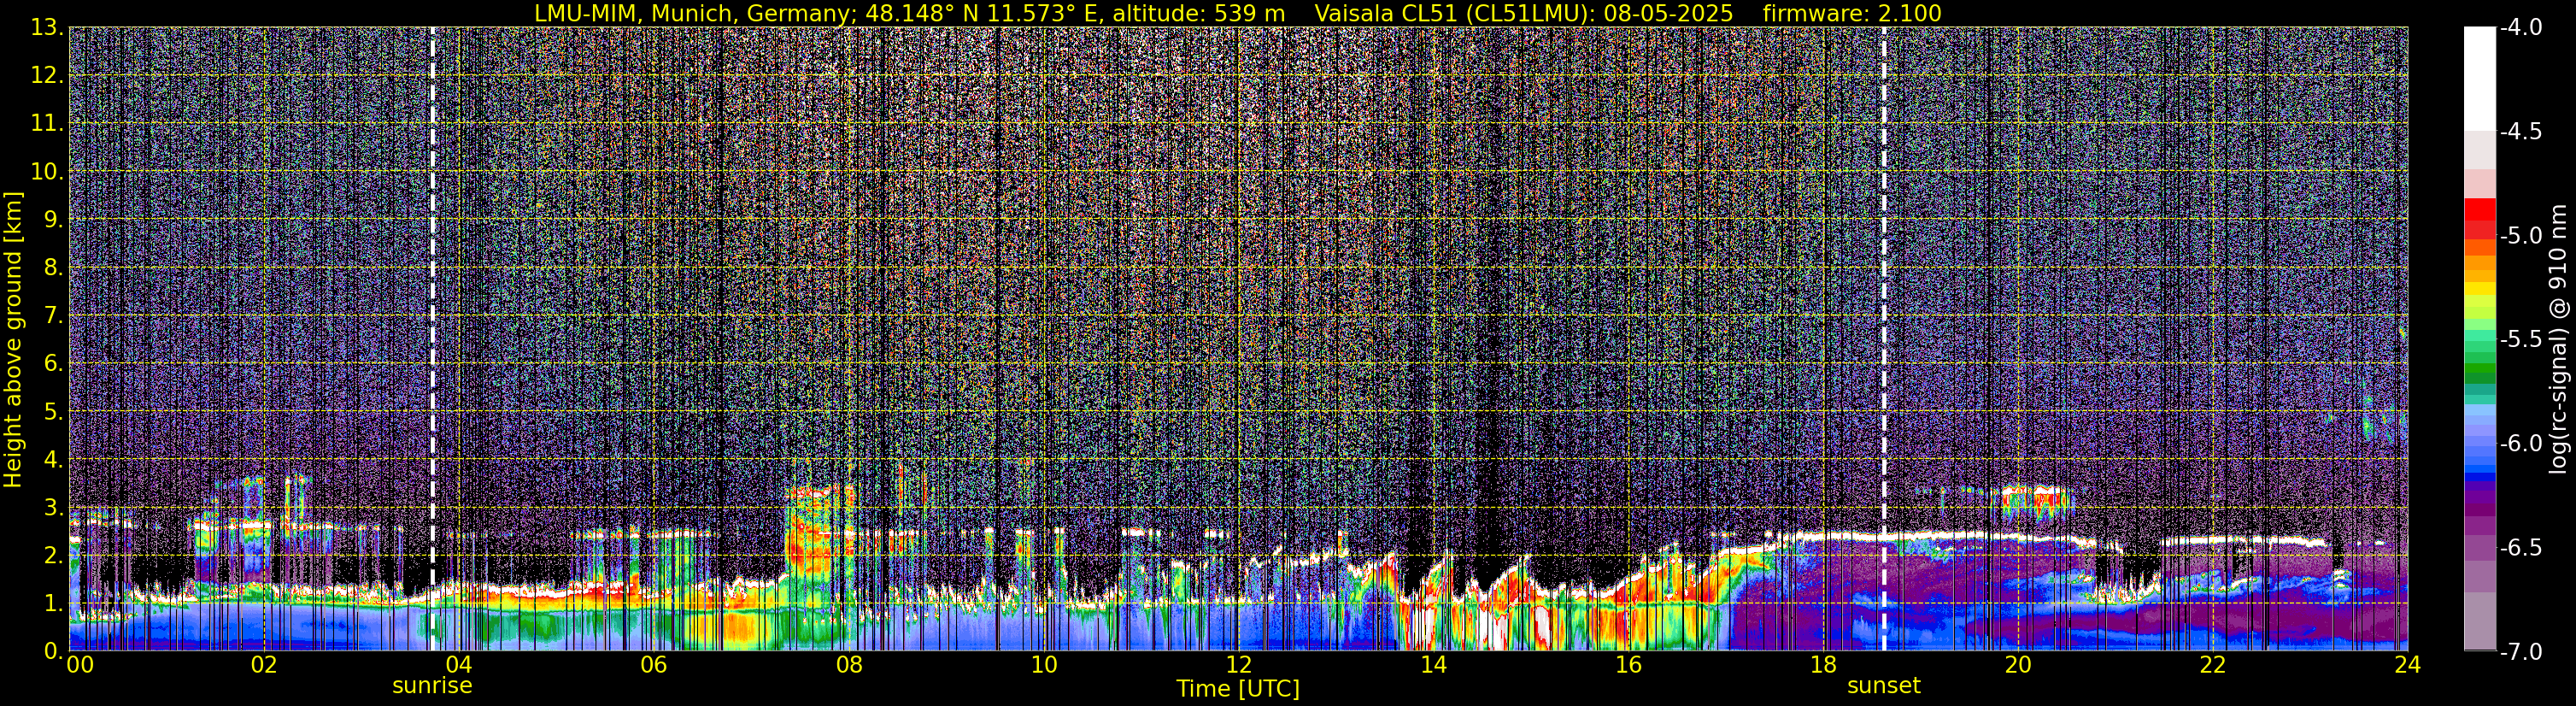The width and height of the screenshot is (2576, 706).
Task: Click the '7.' height axis tick label
Action: point(54,316)
